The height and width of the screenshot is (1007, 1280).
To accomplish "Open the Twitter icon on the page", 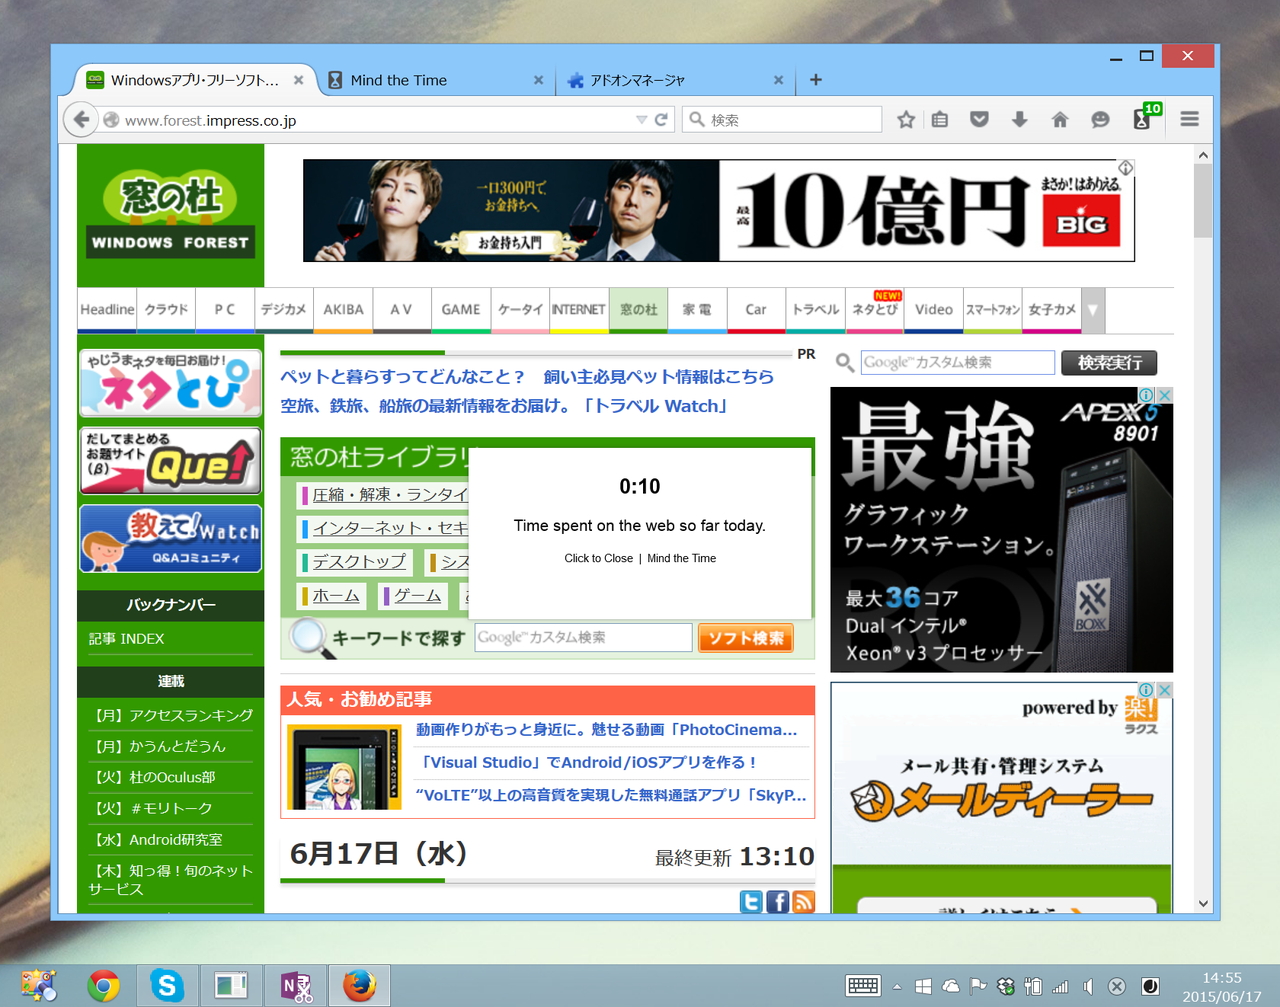I will (751, 902).
